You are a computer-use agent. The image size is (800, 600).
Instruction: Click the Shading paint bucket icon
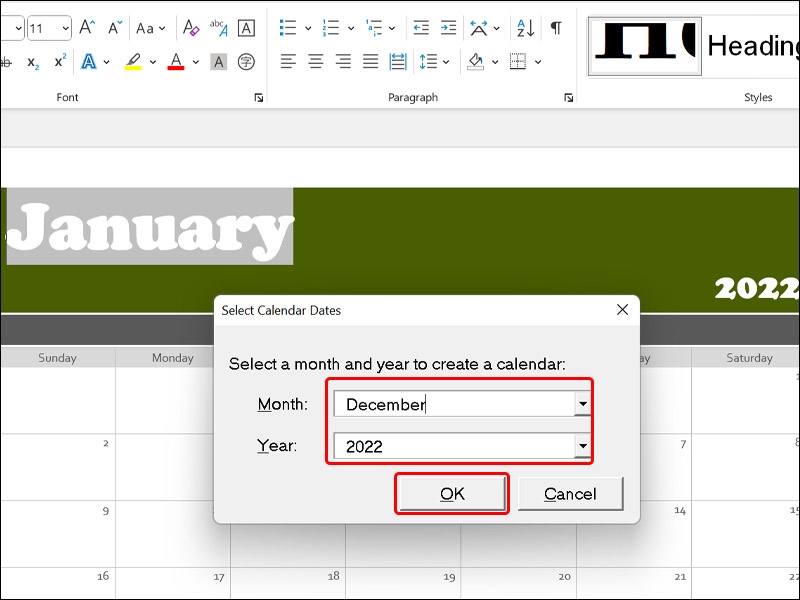tap(476, 62)
